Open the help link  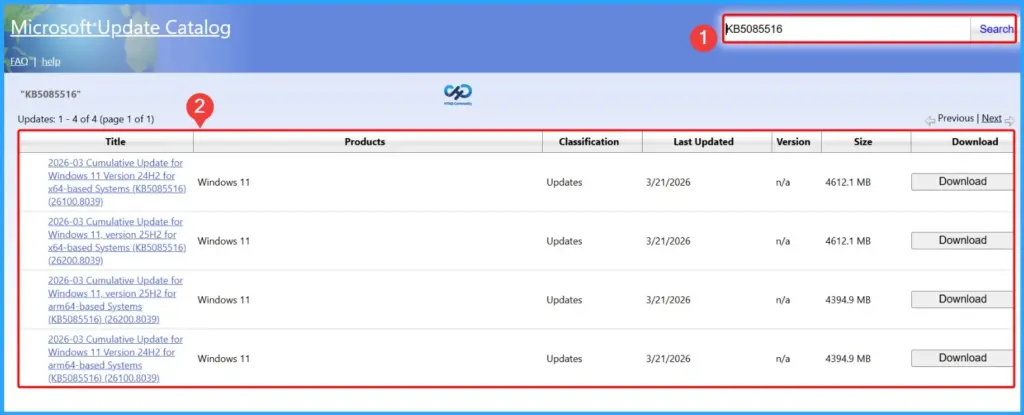coord(51,61)
